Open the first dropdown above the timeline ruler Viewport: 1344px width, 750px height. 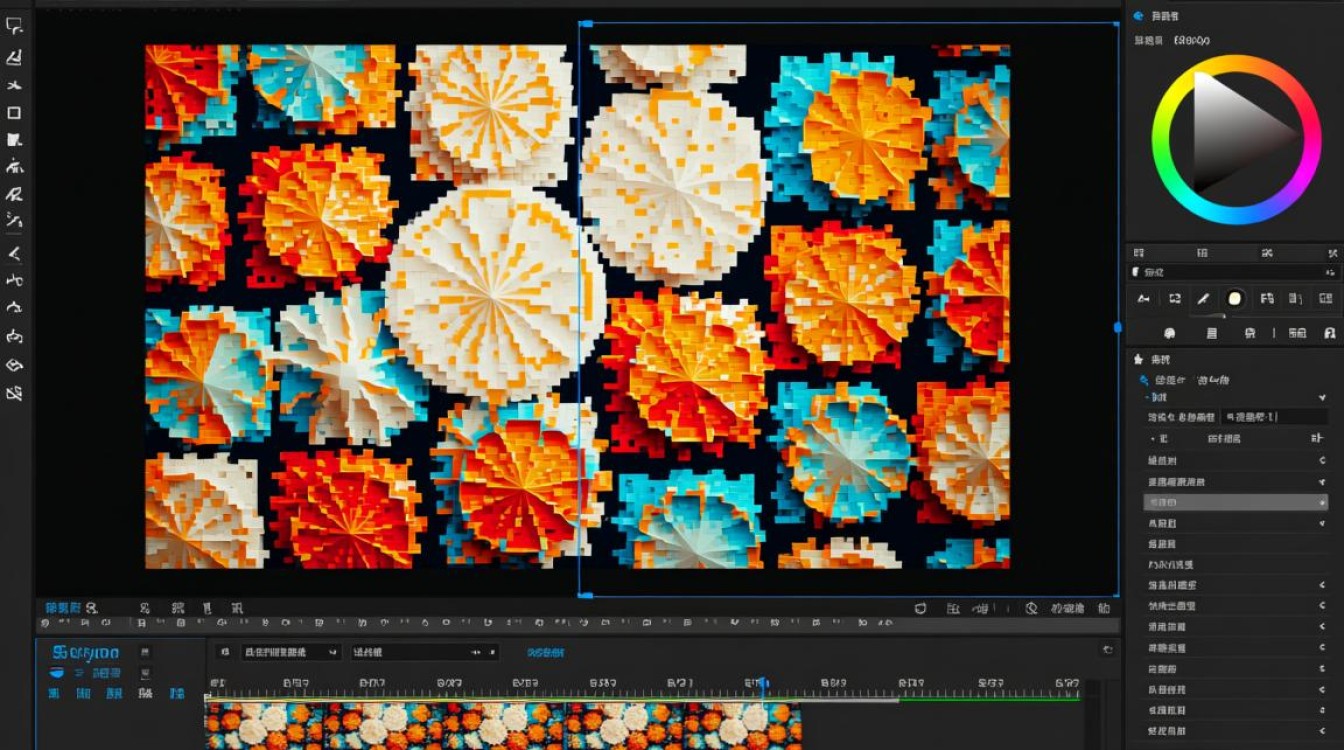tap(290, 652)
